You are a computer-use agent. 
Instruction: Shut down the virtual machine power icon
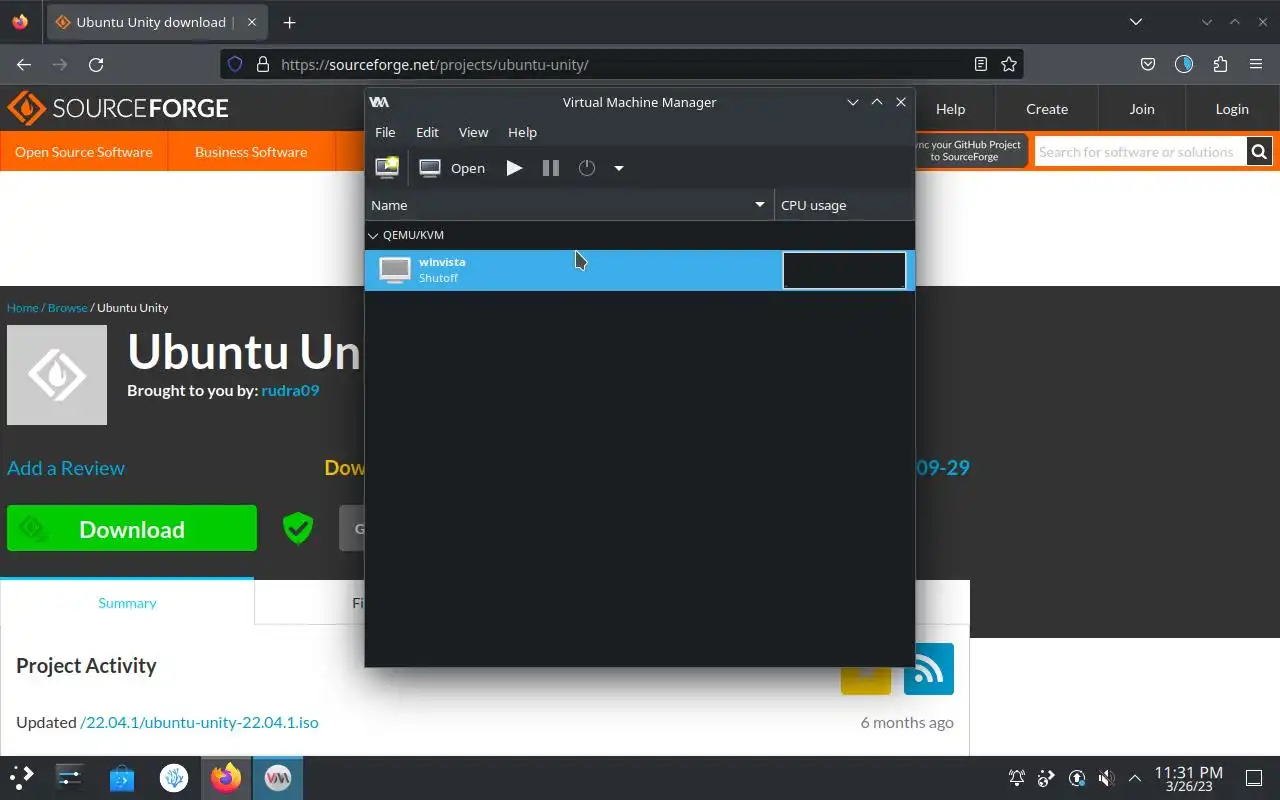click(x=587, y=168)
